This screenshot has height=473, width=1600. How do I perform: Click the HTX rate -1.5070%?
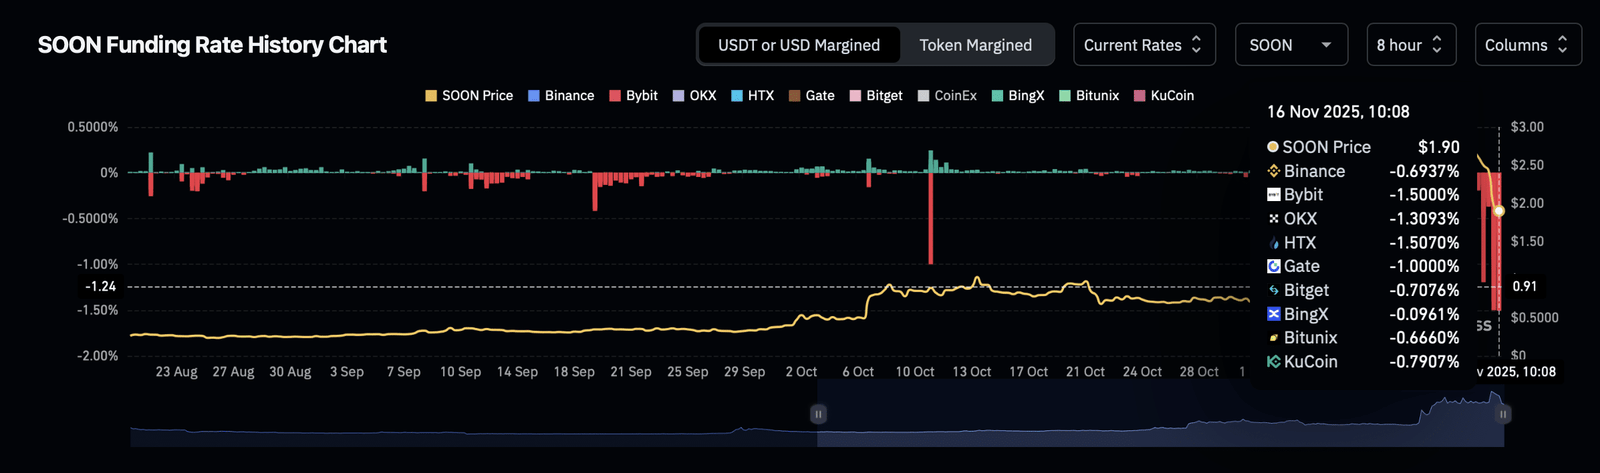(x=1424, y=243)
